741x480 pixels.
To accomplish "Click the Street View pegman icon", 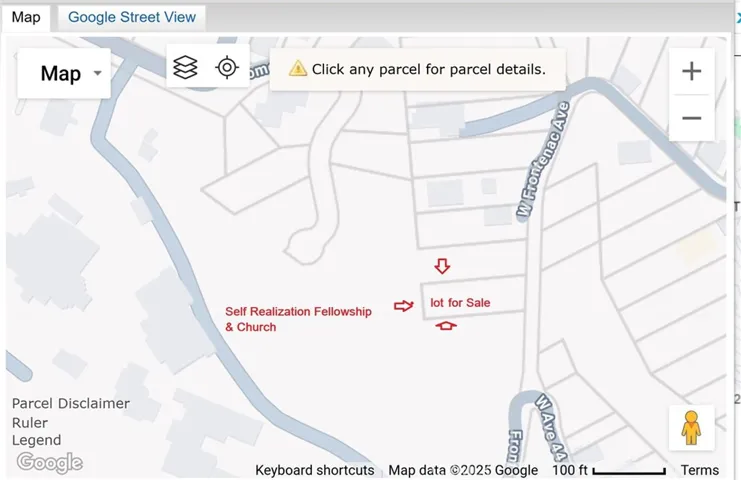I will click(x=691, y=428).
